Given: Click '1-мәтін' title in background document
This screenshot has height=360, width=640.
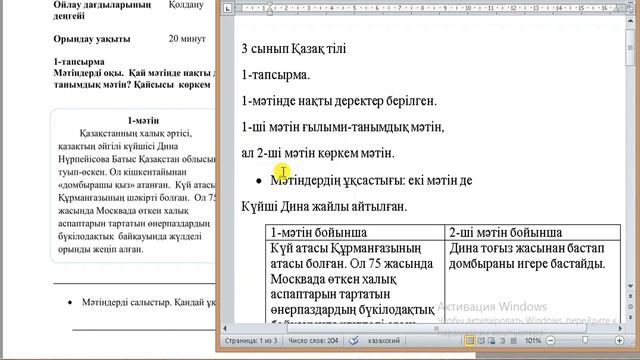Looking at the screenshot, I should pyautogui.click(x=143, y=121).
